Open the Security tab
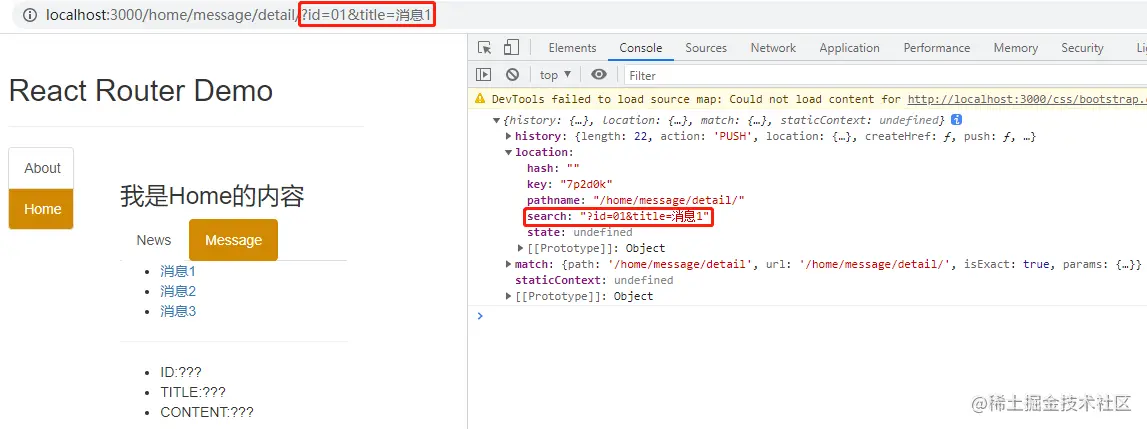This screenshot has height=429, width=1147. coord(1082,48)
